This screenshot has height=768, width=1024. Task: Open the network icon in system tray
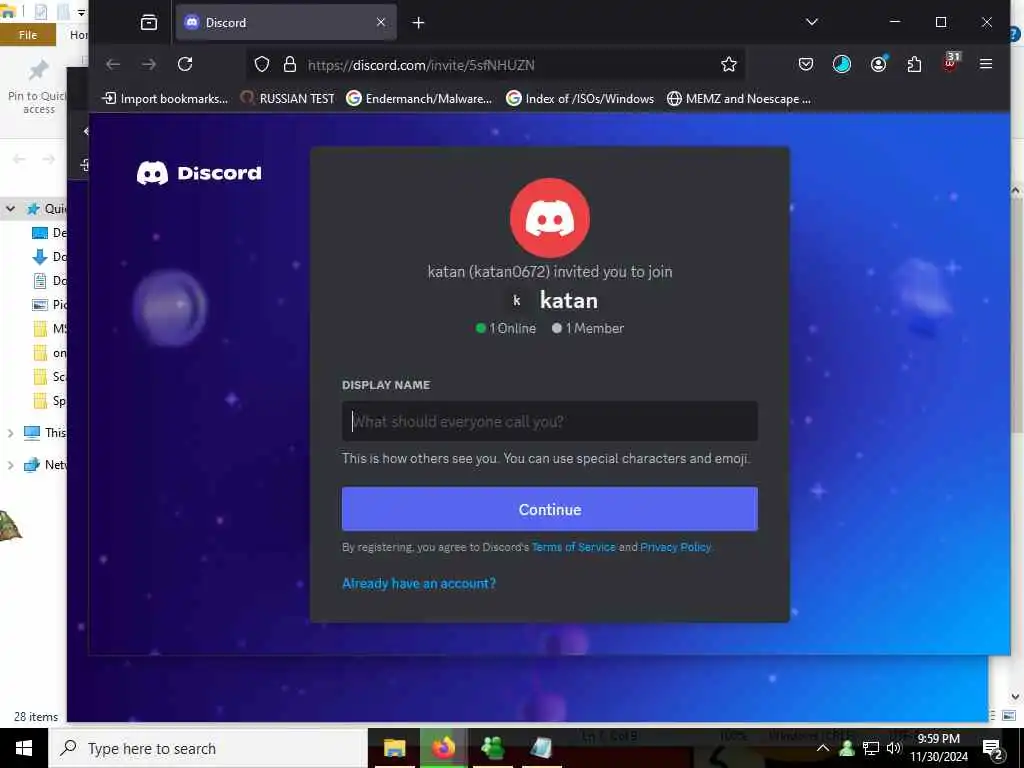(x=871, y=748)
